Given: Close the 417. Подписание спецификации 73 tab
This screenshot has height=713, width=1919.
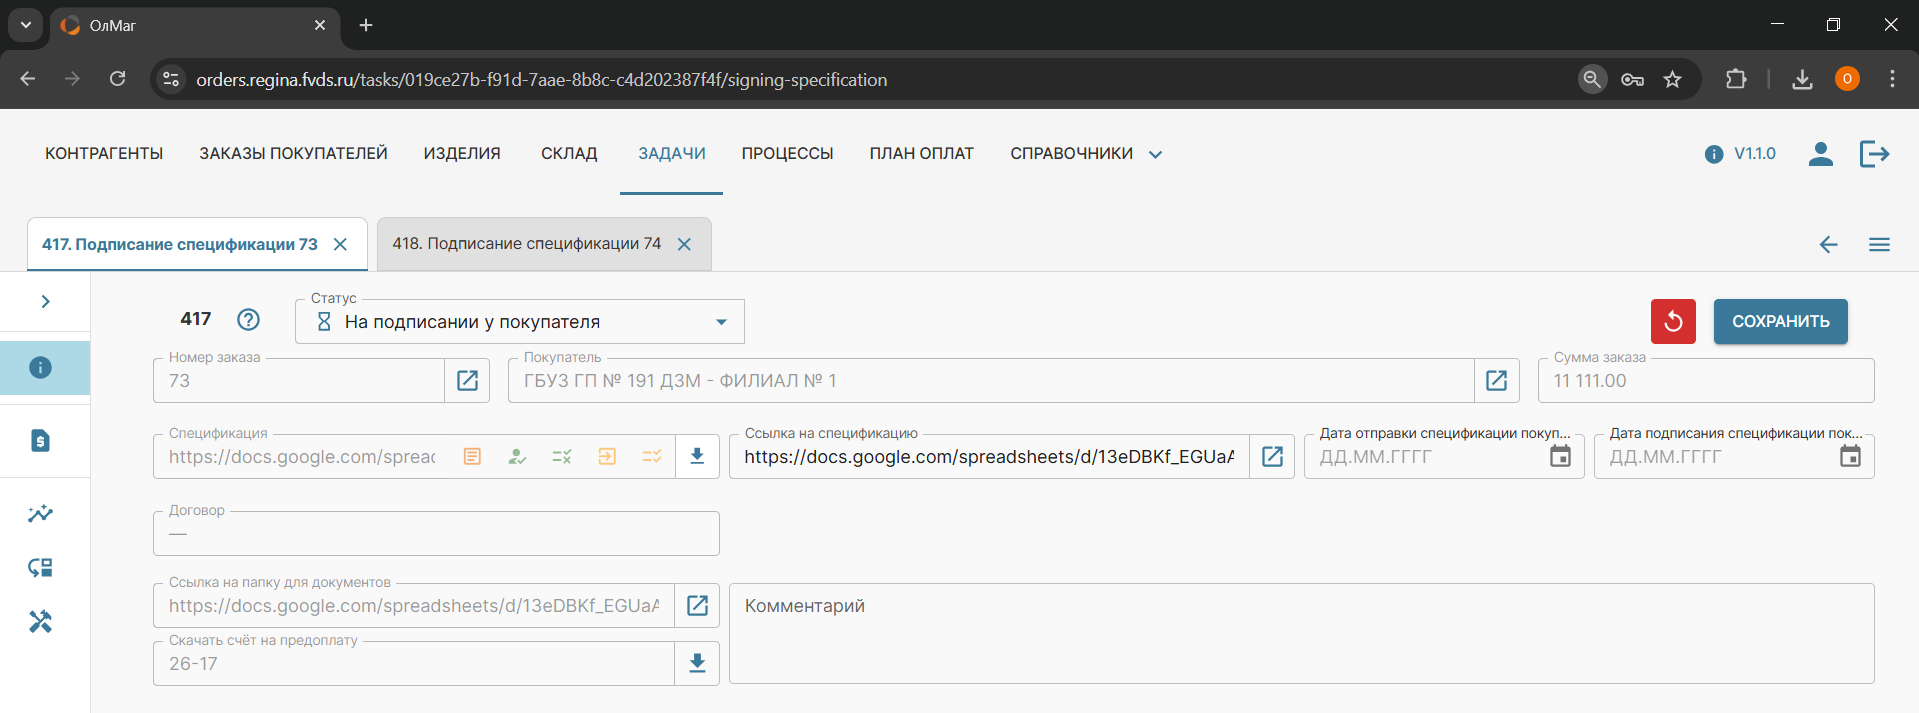Looking at the screenshot, I should point(340,244).
